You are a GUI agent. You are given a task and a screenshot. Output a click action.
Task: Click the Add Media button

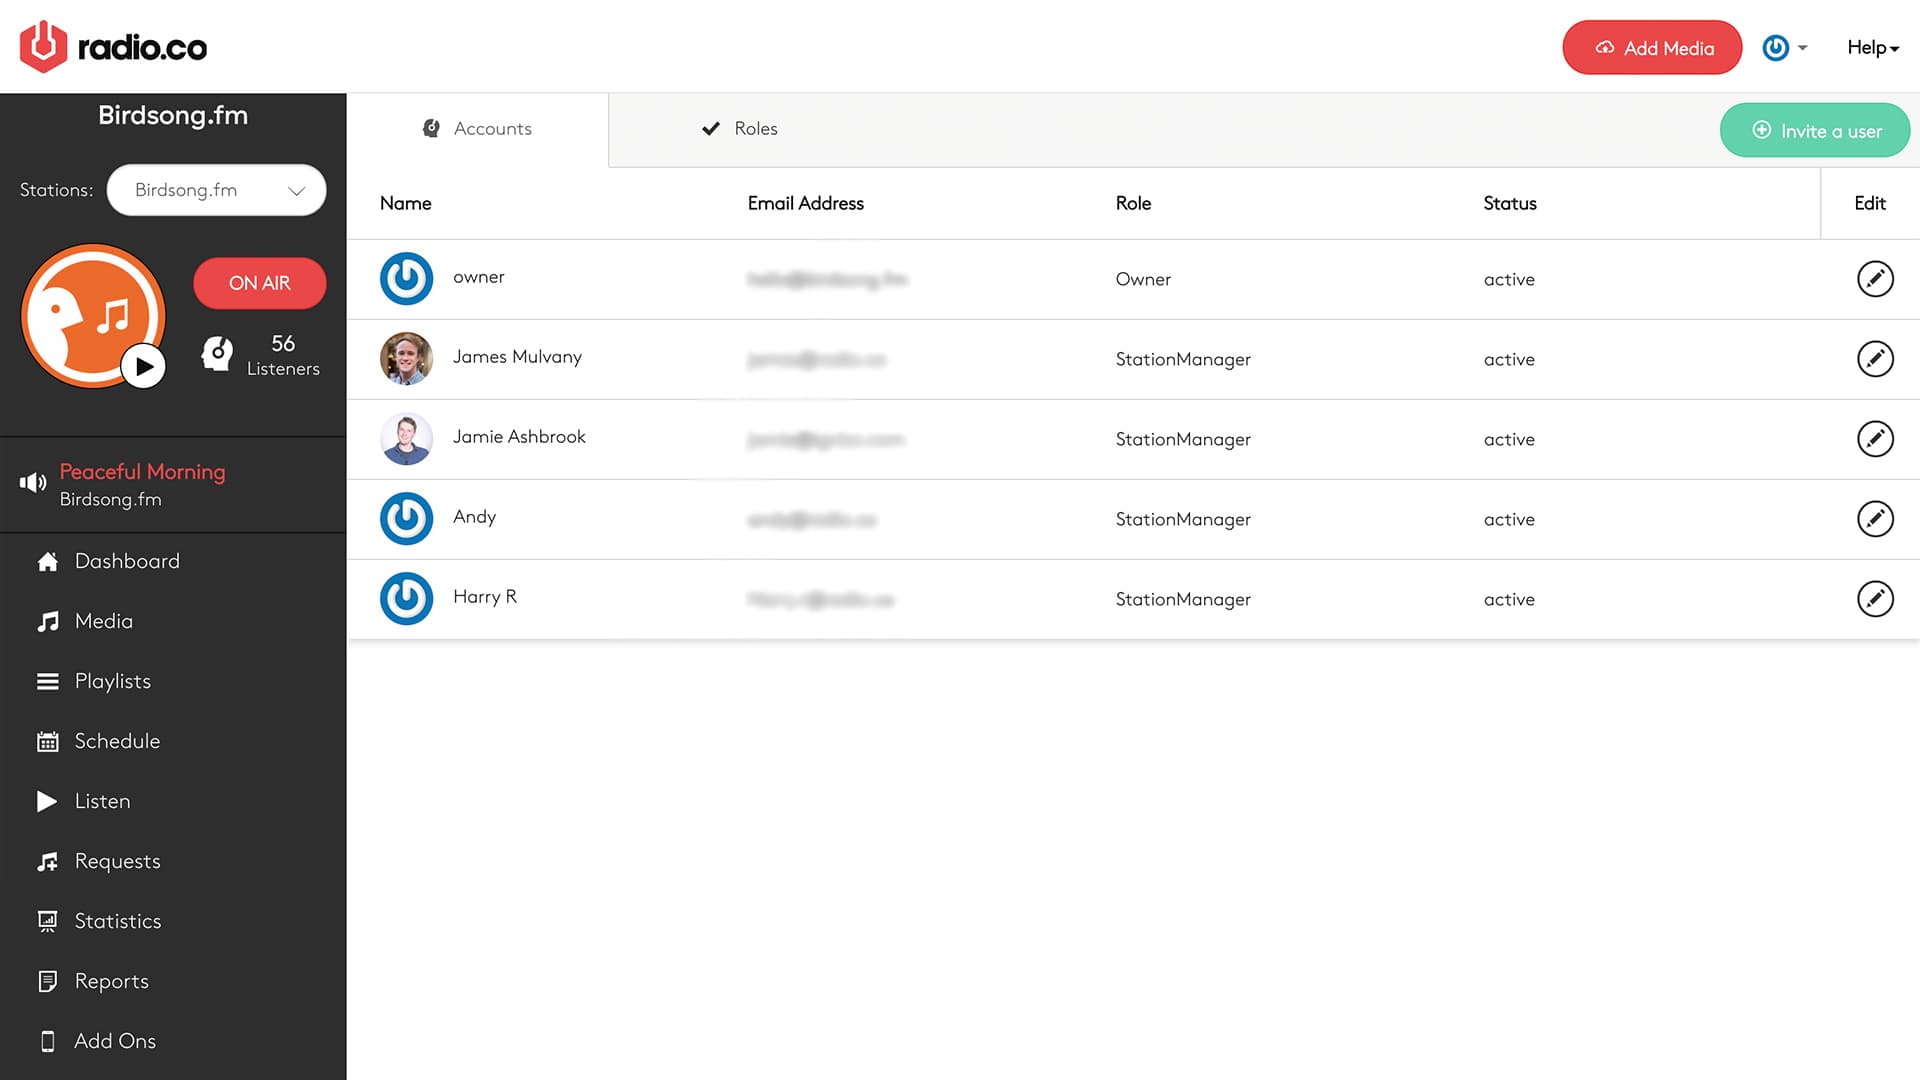1652,48
